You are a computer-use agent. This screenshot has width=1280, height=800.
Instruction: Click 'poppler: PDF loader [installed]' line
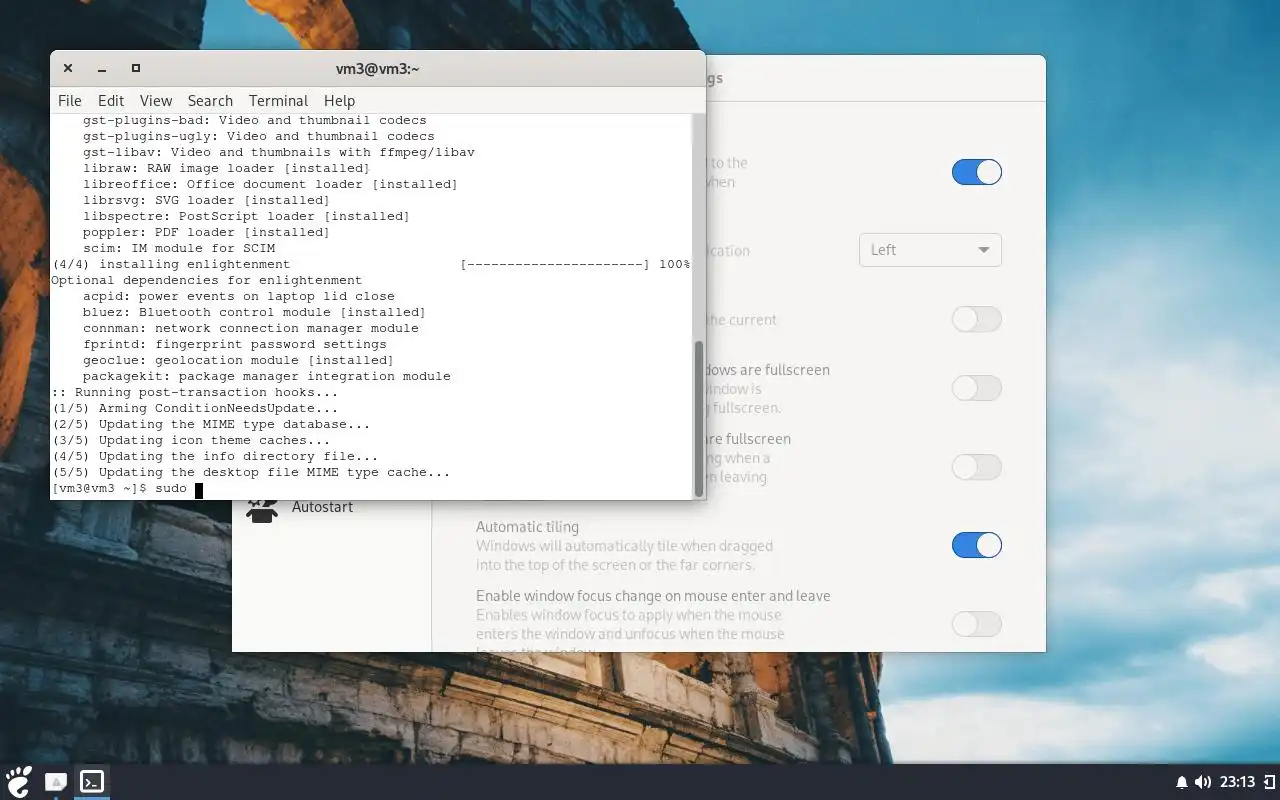point(207,232)
